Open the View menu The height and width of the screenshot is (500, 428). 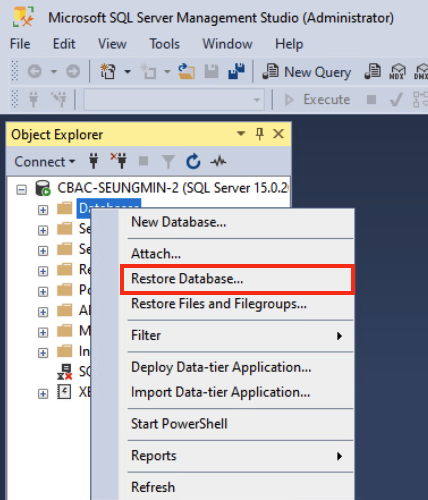112,44
